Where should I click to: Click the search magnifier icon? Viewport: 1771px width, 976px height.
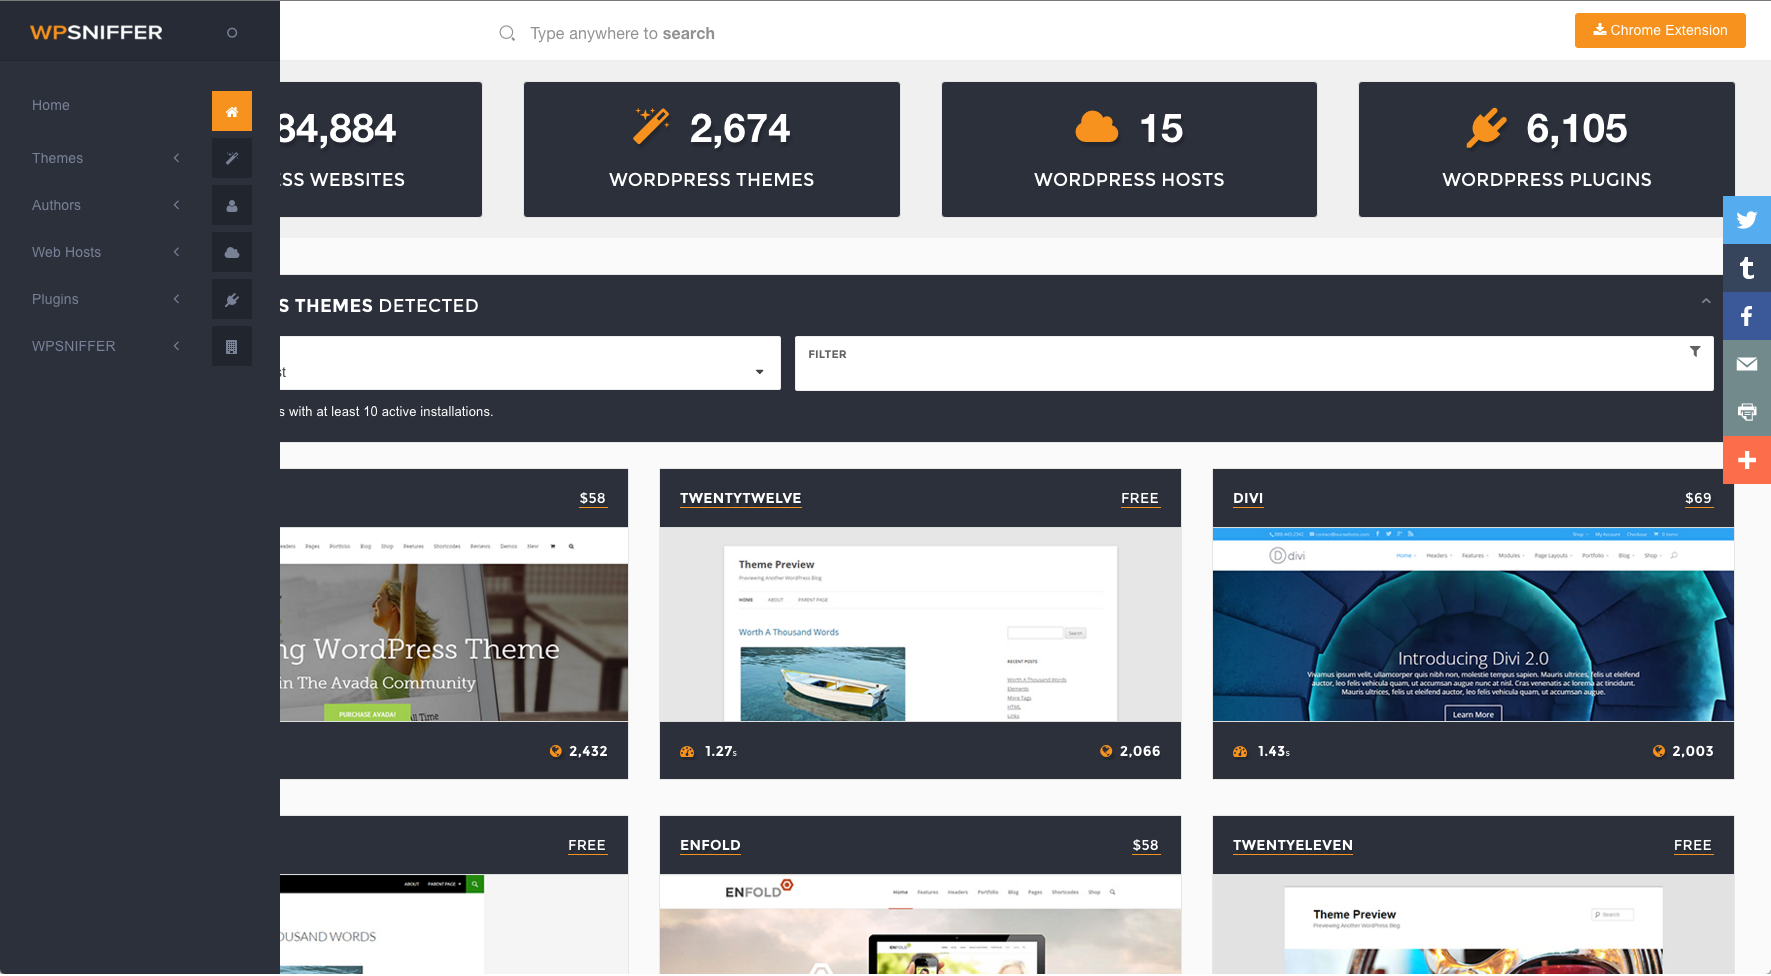tap(507, 33)
